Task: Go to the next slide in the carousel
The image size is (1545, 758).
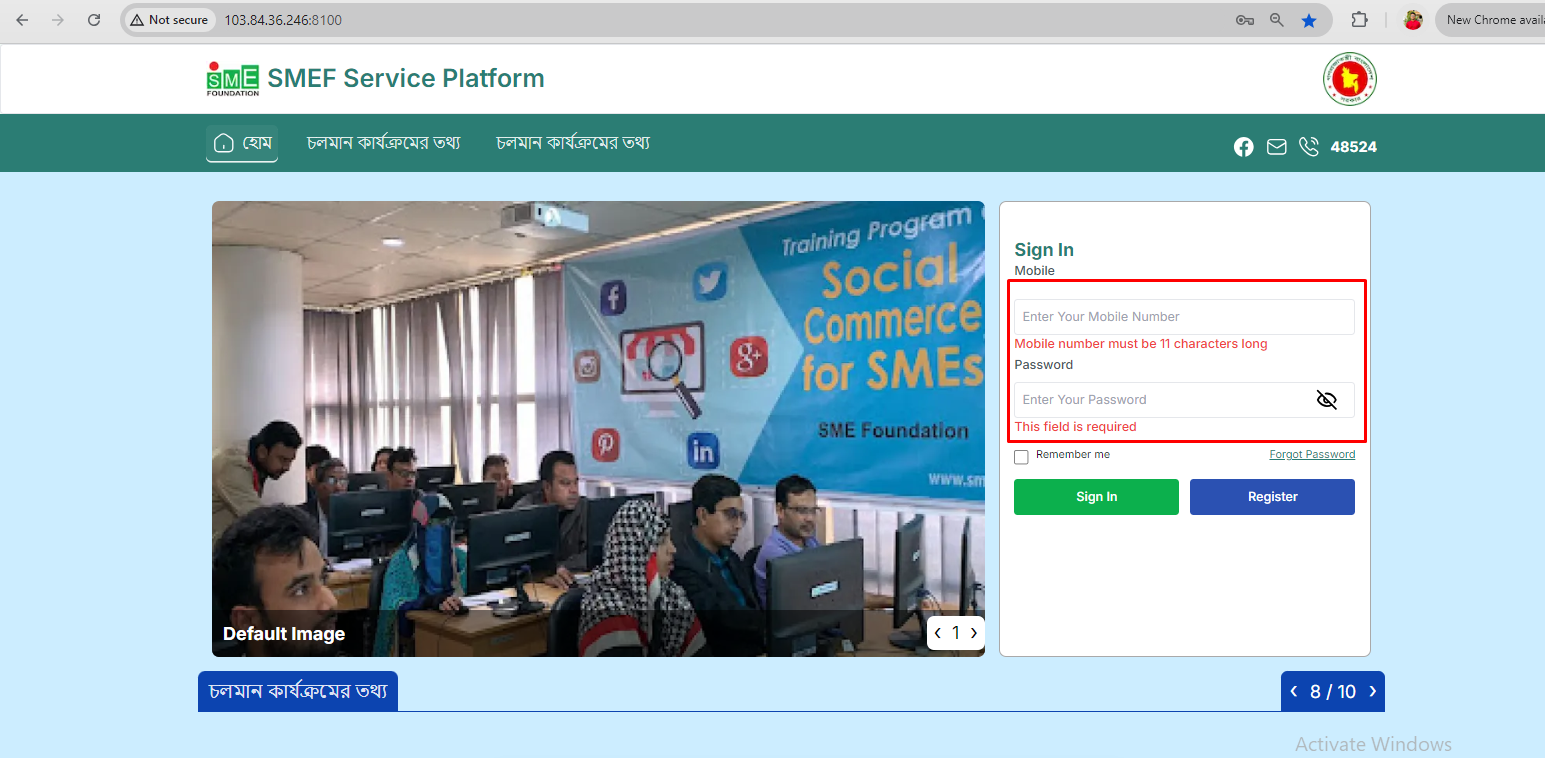Action: (x=974, y=633)
